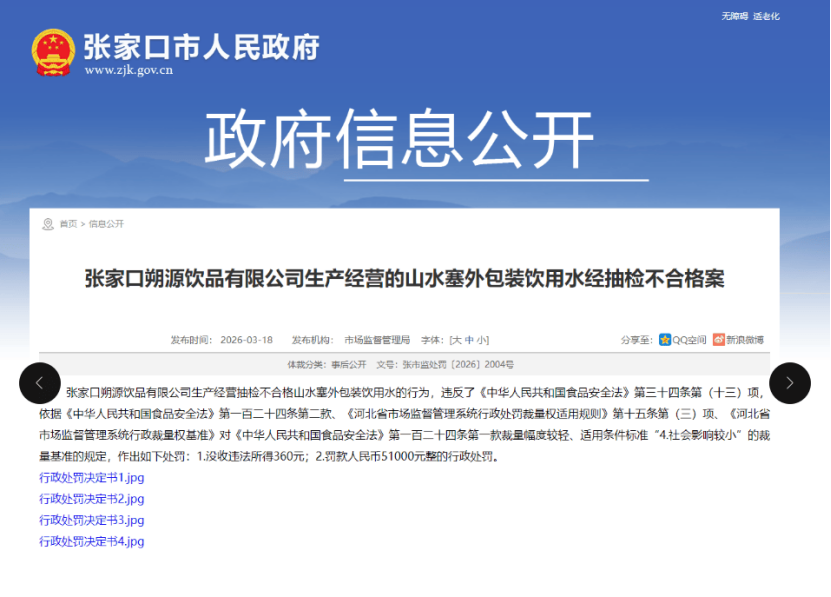The image size is (831, 597).
Task: Click the 政府信息公开 banner heading
Action: [400, 139]
